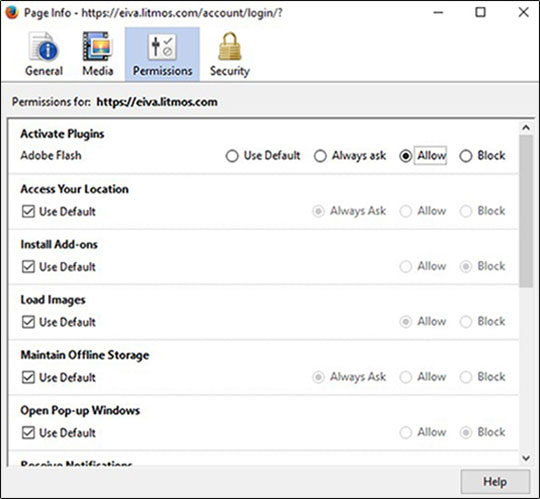Select Always Ask for Maintain Offline Storage
The width and height of the screenshot is (540, 499).
click(318, 377)
